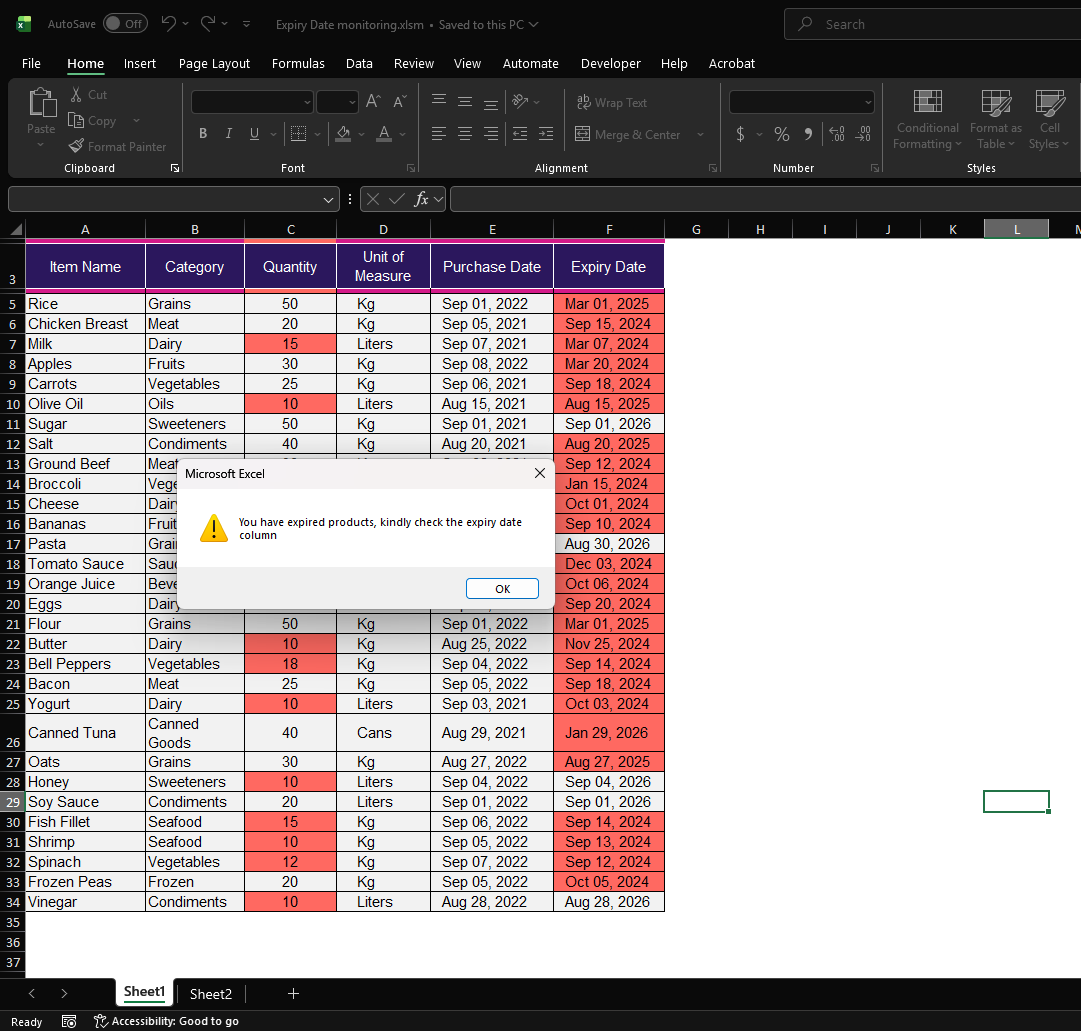Open Conditional Formatting options
This screenshot has width=1081, height=1031.
coord(926,119)
